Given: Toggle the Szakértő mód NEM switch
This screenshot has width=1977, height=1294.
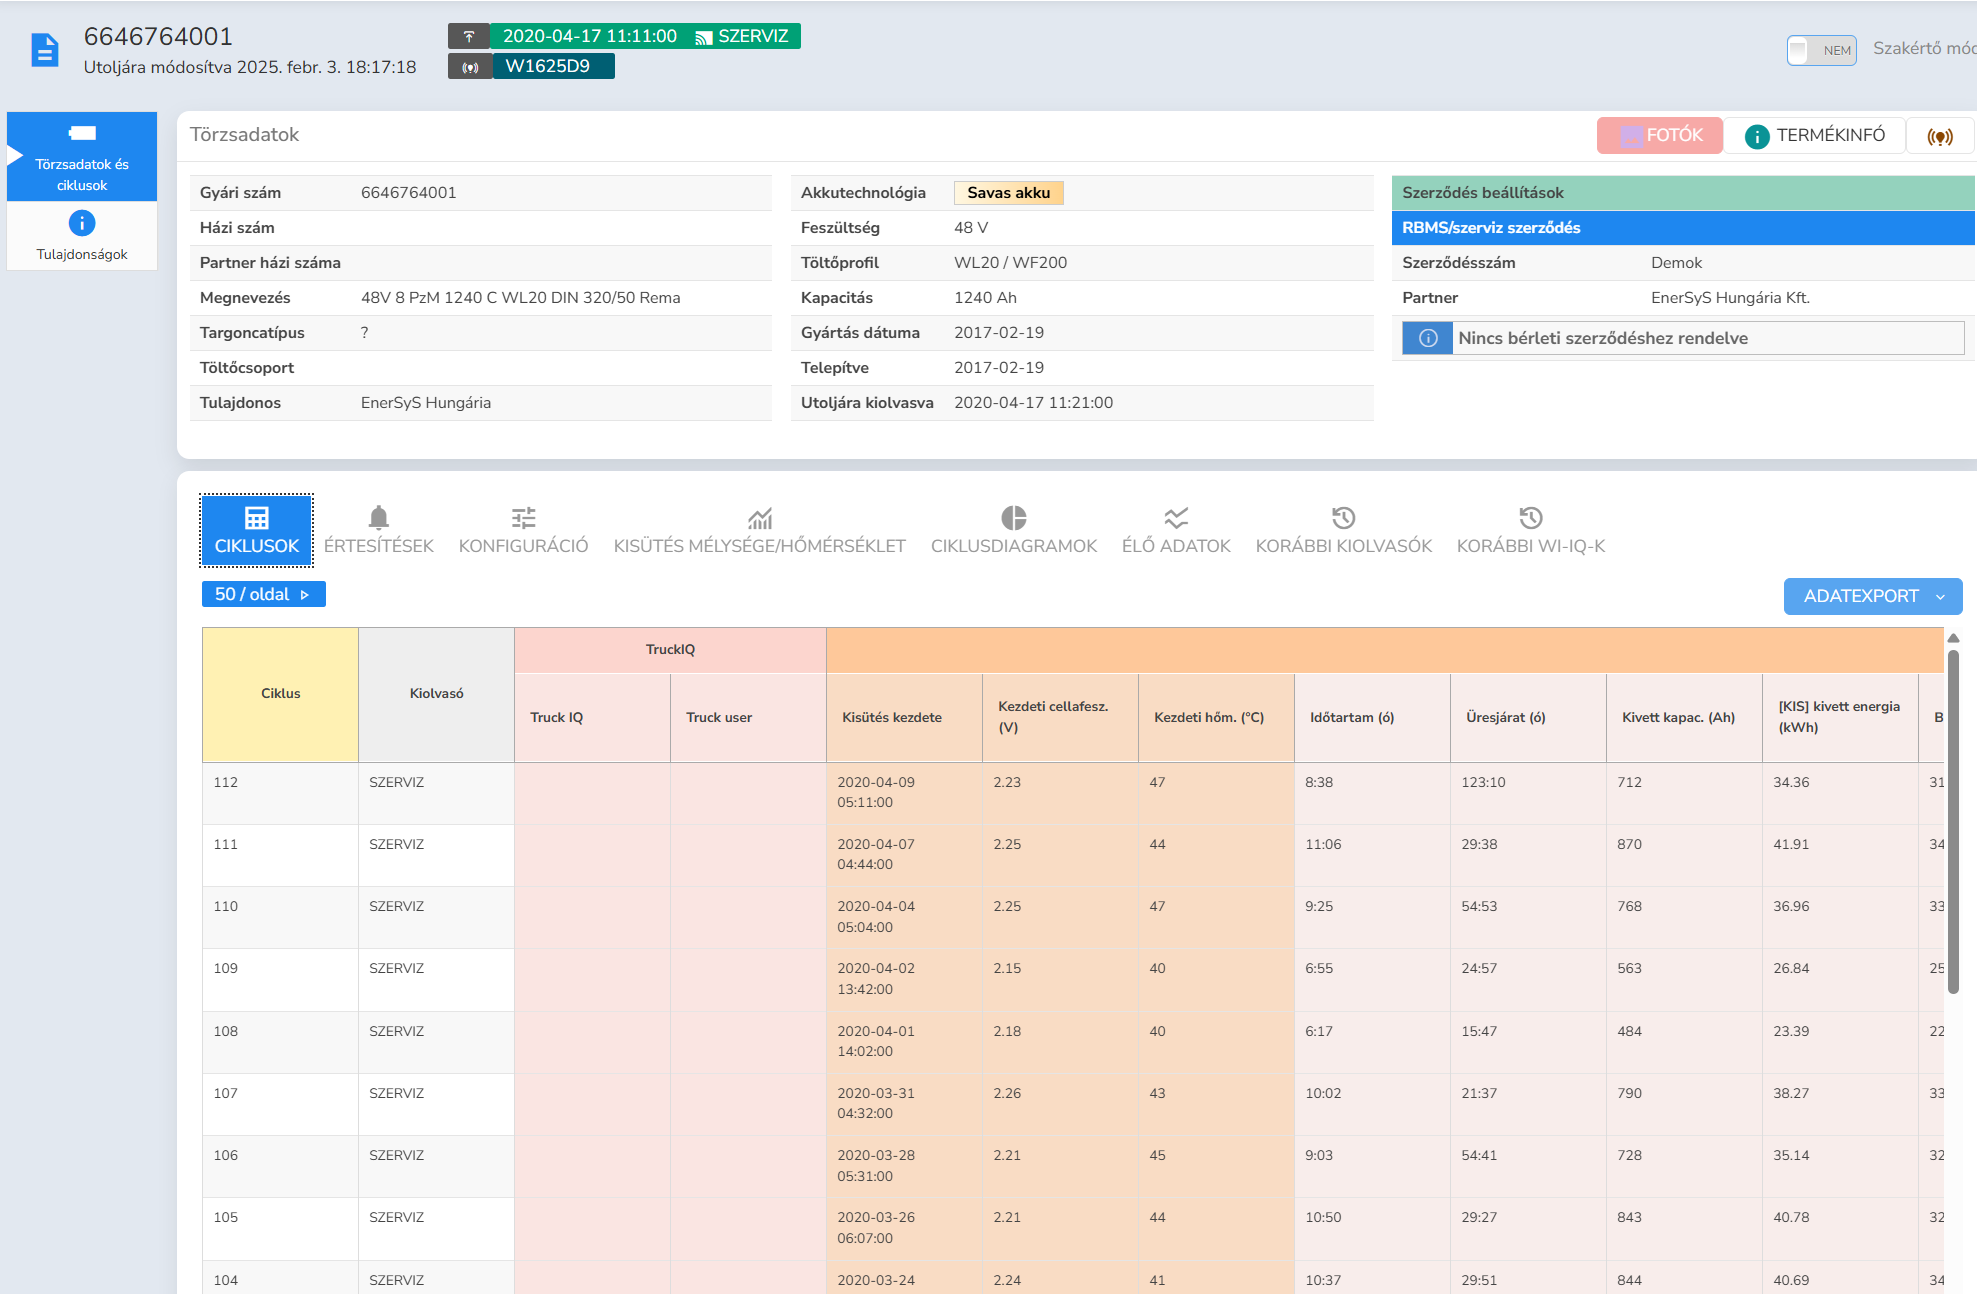Looking at the screenshot, I should coord(1821,50).
